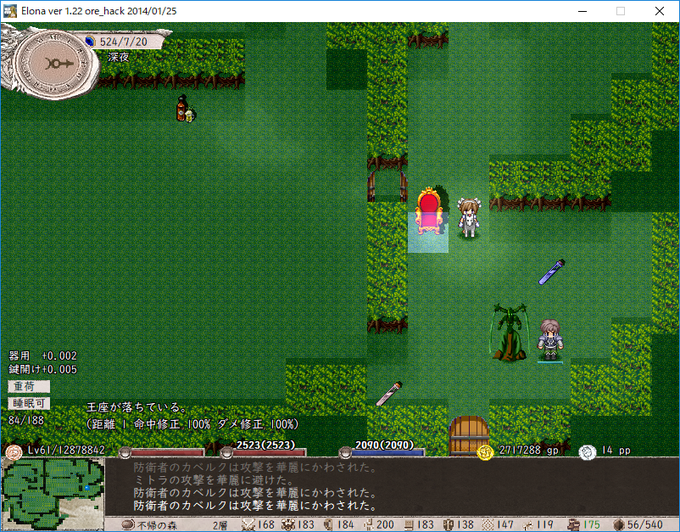Image resolution: width=680 pixels, height=532 pixels.
Task: Click the character level icon beside Lv61
Action: 13,452
